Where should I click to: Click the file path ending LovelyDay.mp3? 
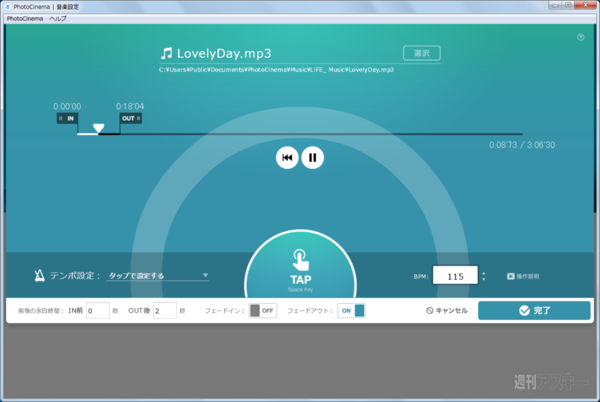pyautogui.click(x=276, y=70)
